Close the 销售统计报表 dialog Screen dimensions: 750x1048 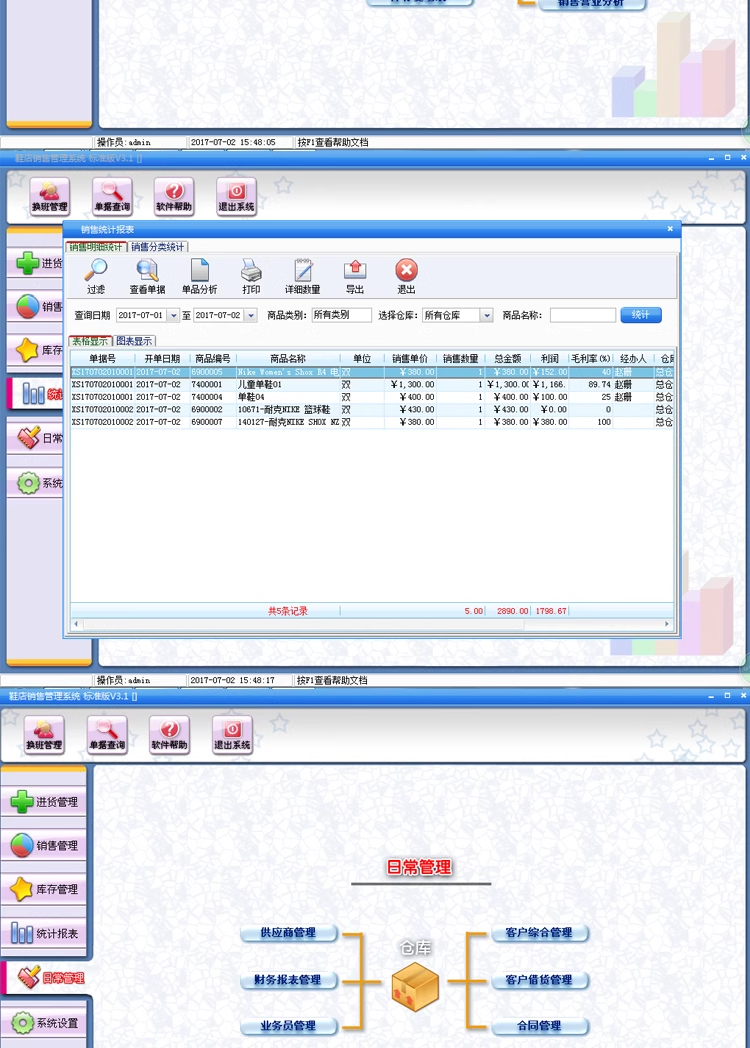(x=670, y=229)
